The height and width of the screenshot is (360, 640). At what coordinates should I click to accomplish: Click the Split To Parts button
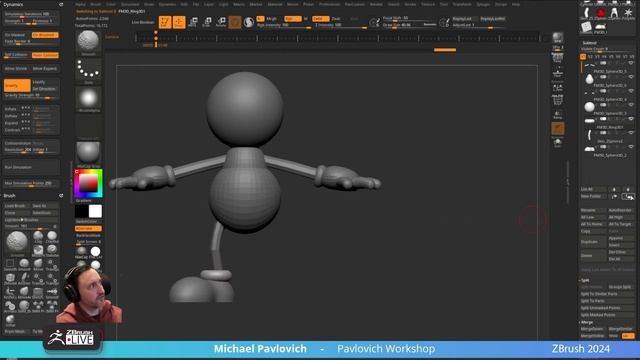tap(607, 301)
